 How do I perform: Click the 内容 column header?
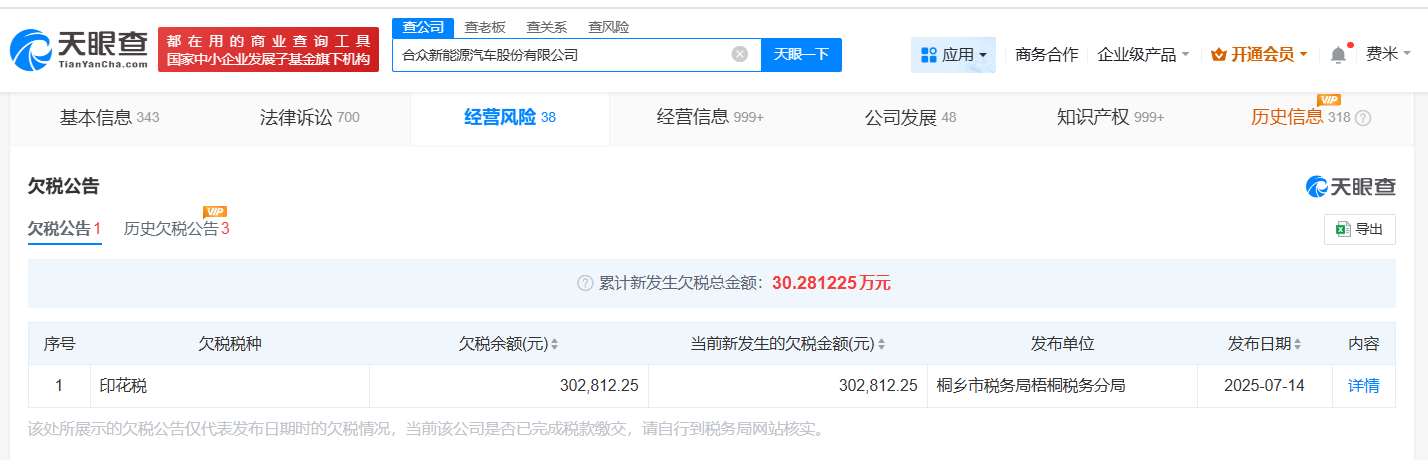point(1363,344)
